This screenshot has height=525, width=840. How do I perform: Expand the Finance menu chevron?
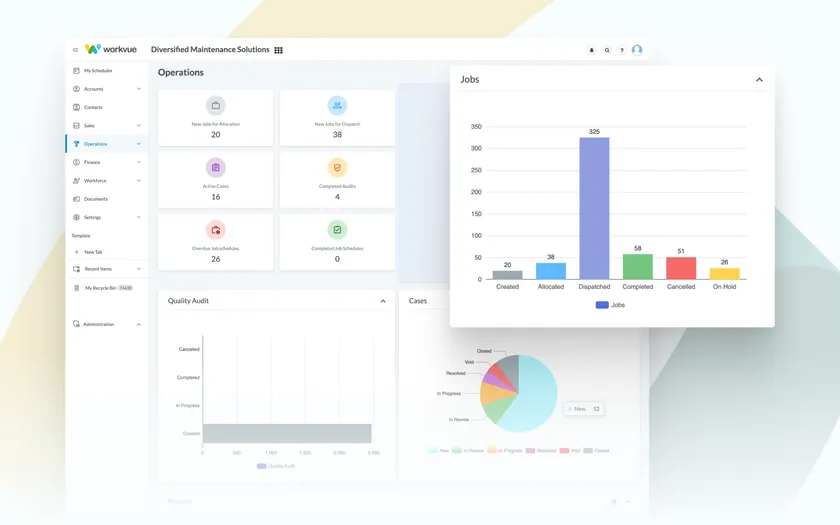tap(139, 162)
